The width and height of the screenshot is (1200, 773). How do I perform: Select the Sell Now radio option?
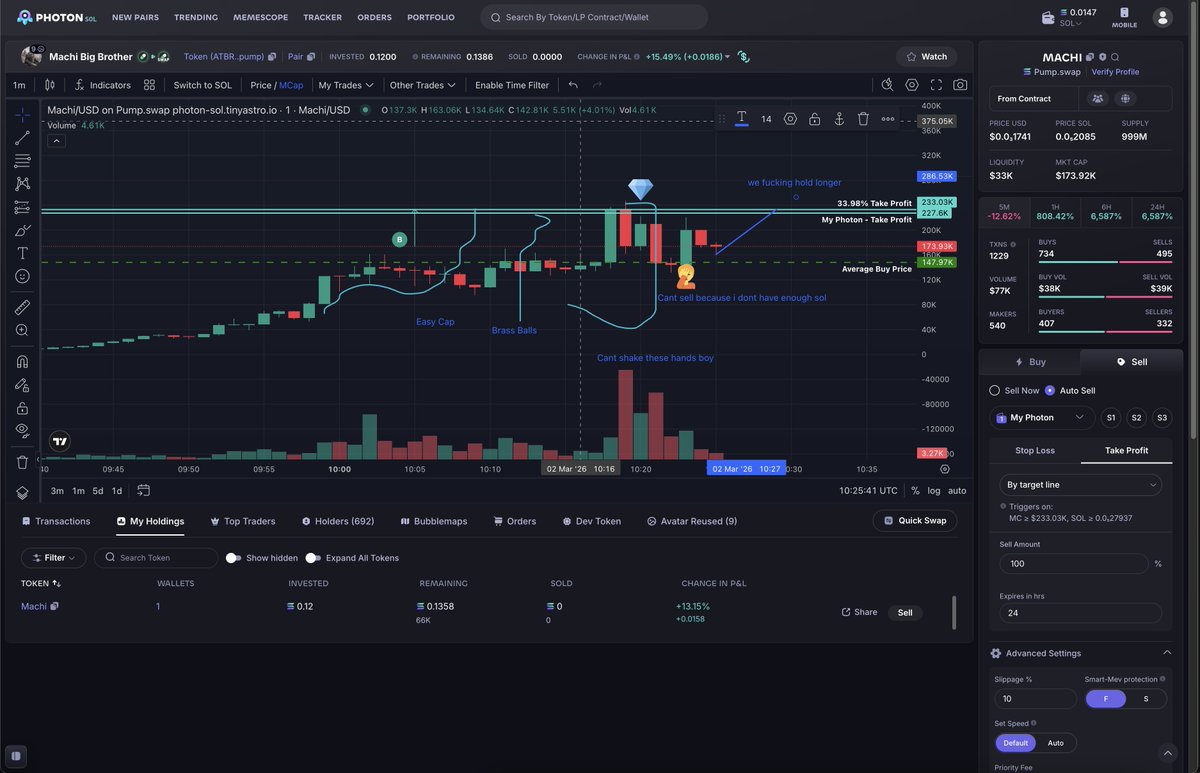[x=994, y=390]
